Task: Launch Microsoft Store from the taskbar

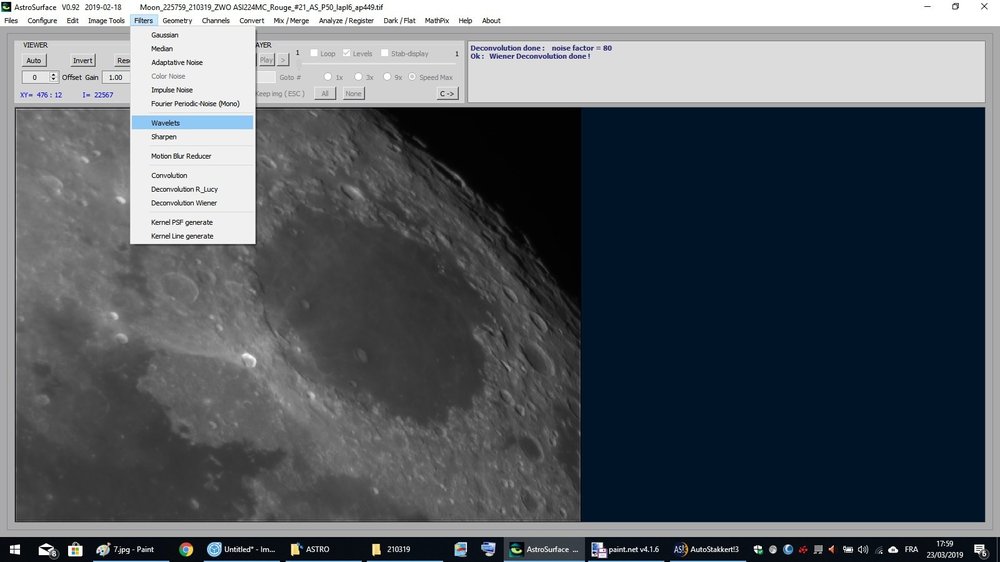Action: [x=74, y=549]
